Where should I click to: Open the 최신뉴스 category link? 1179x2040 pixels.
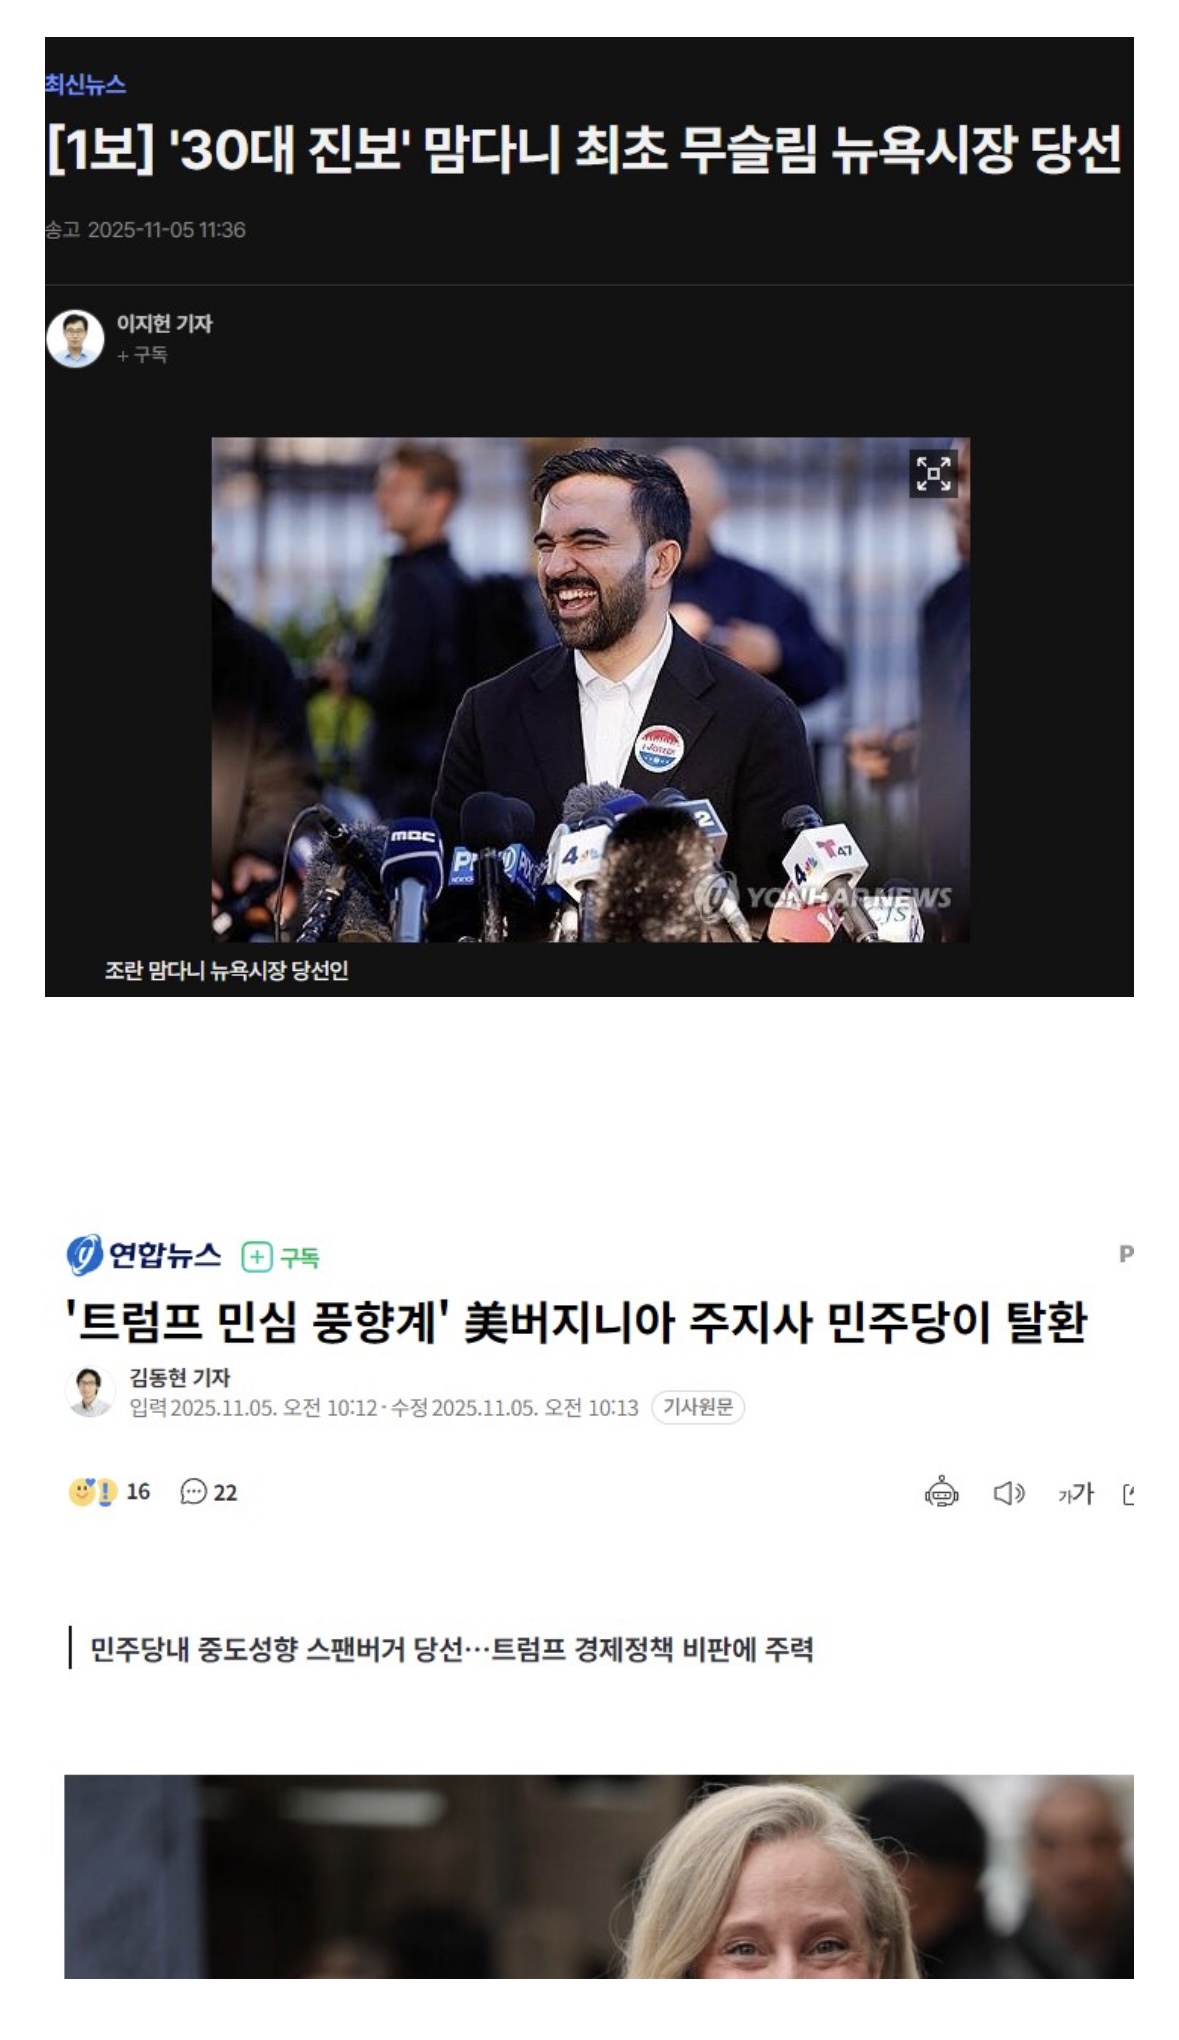click(x=85, y=85)
